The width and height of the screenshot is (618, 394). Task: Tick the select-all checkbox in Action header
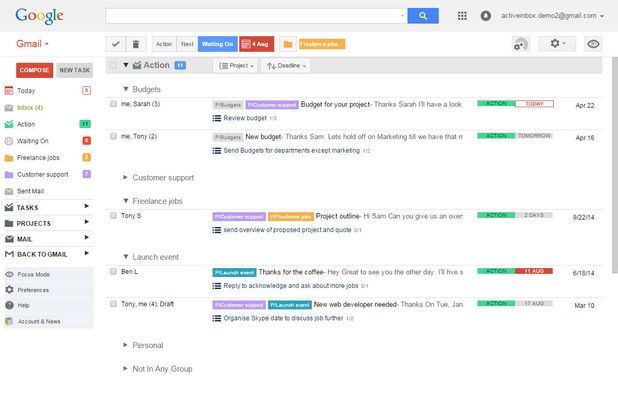click(x=113, y=65)
